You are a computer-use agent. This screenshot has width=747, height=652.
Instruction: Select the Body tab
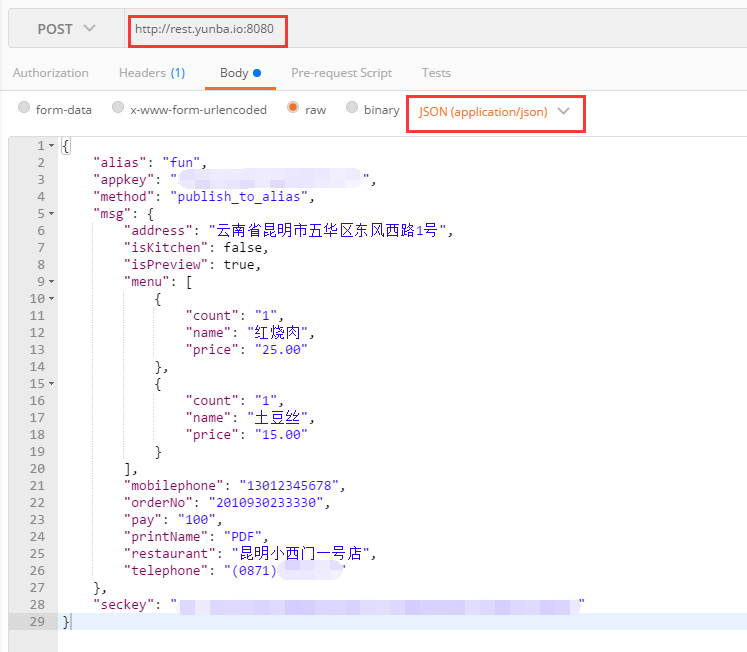pos(240,73)
